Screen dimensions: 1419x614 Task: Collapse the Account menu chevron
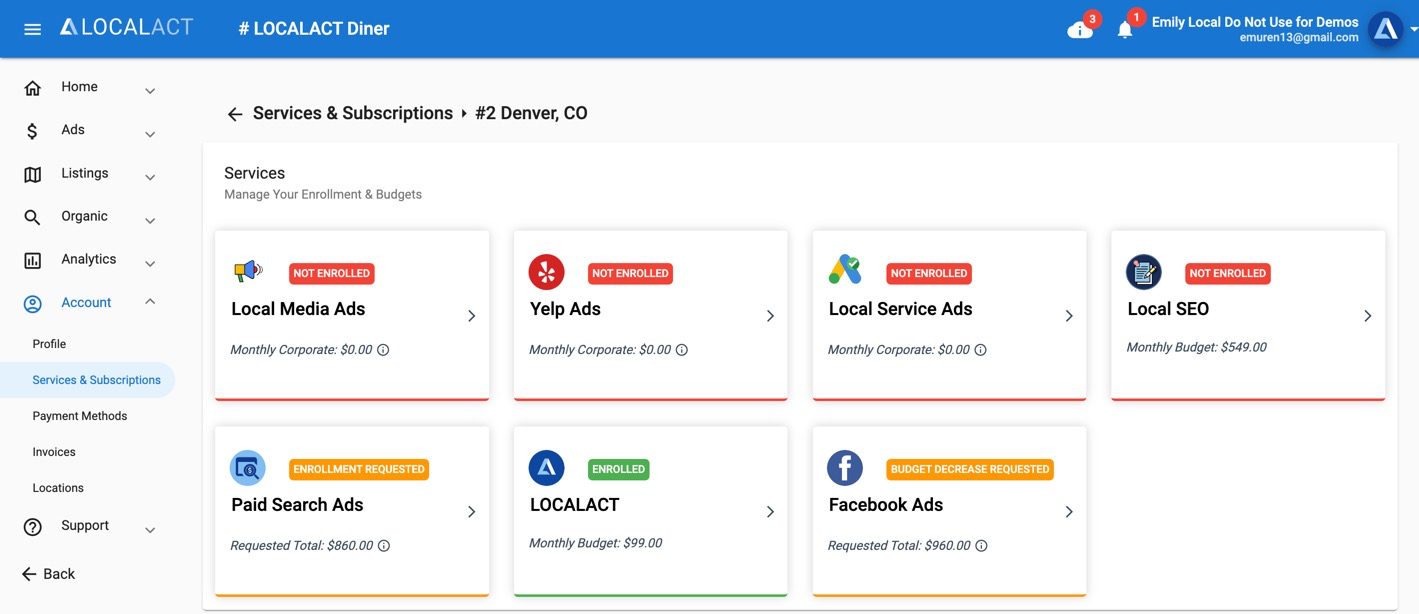150,301
